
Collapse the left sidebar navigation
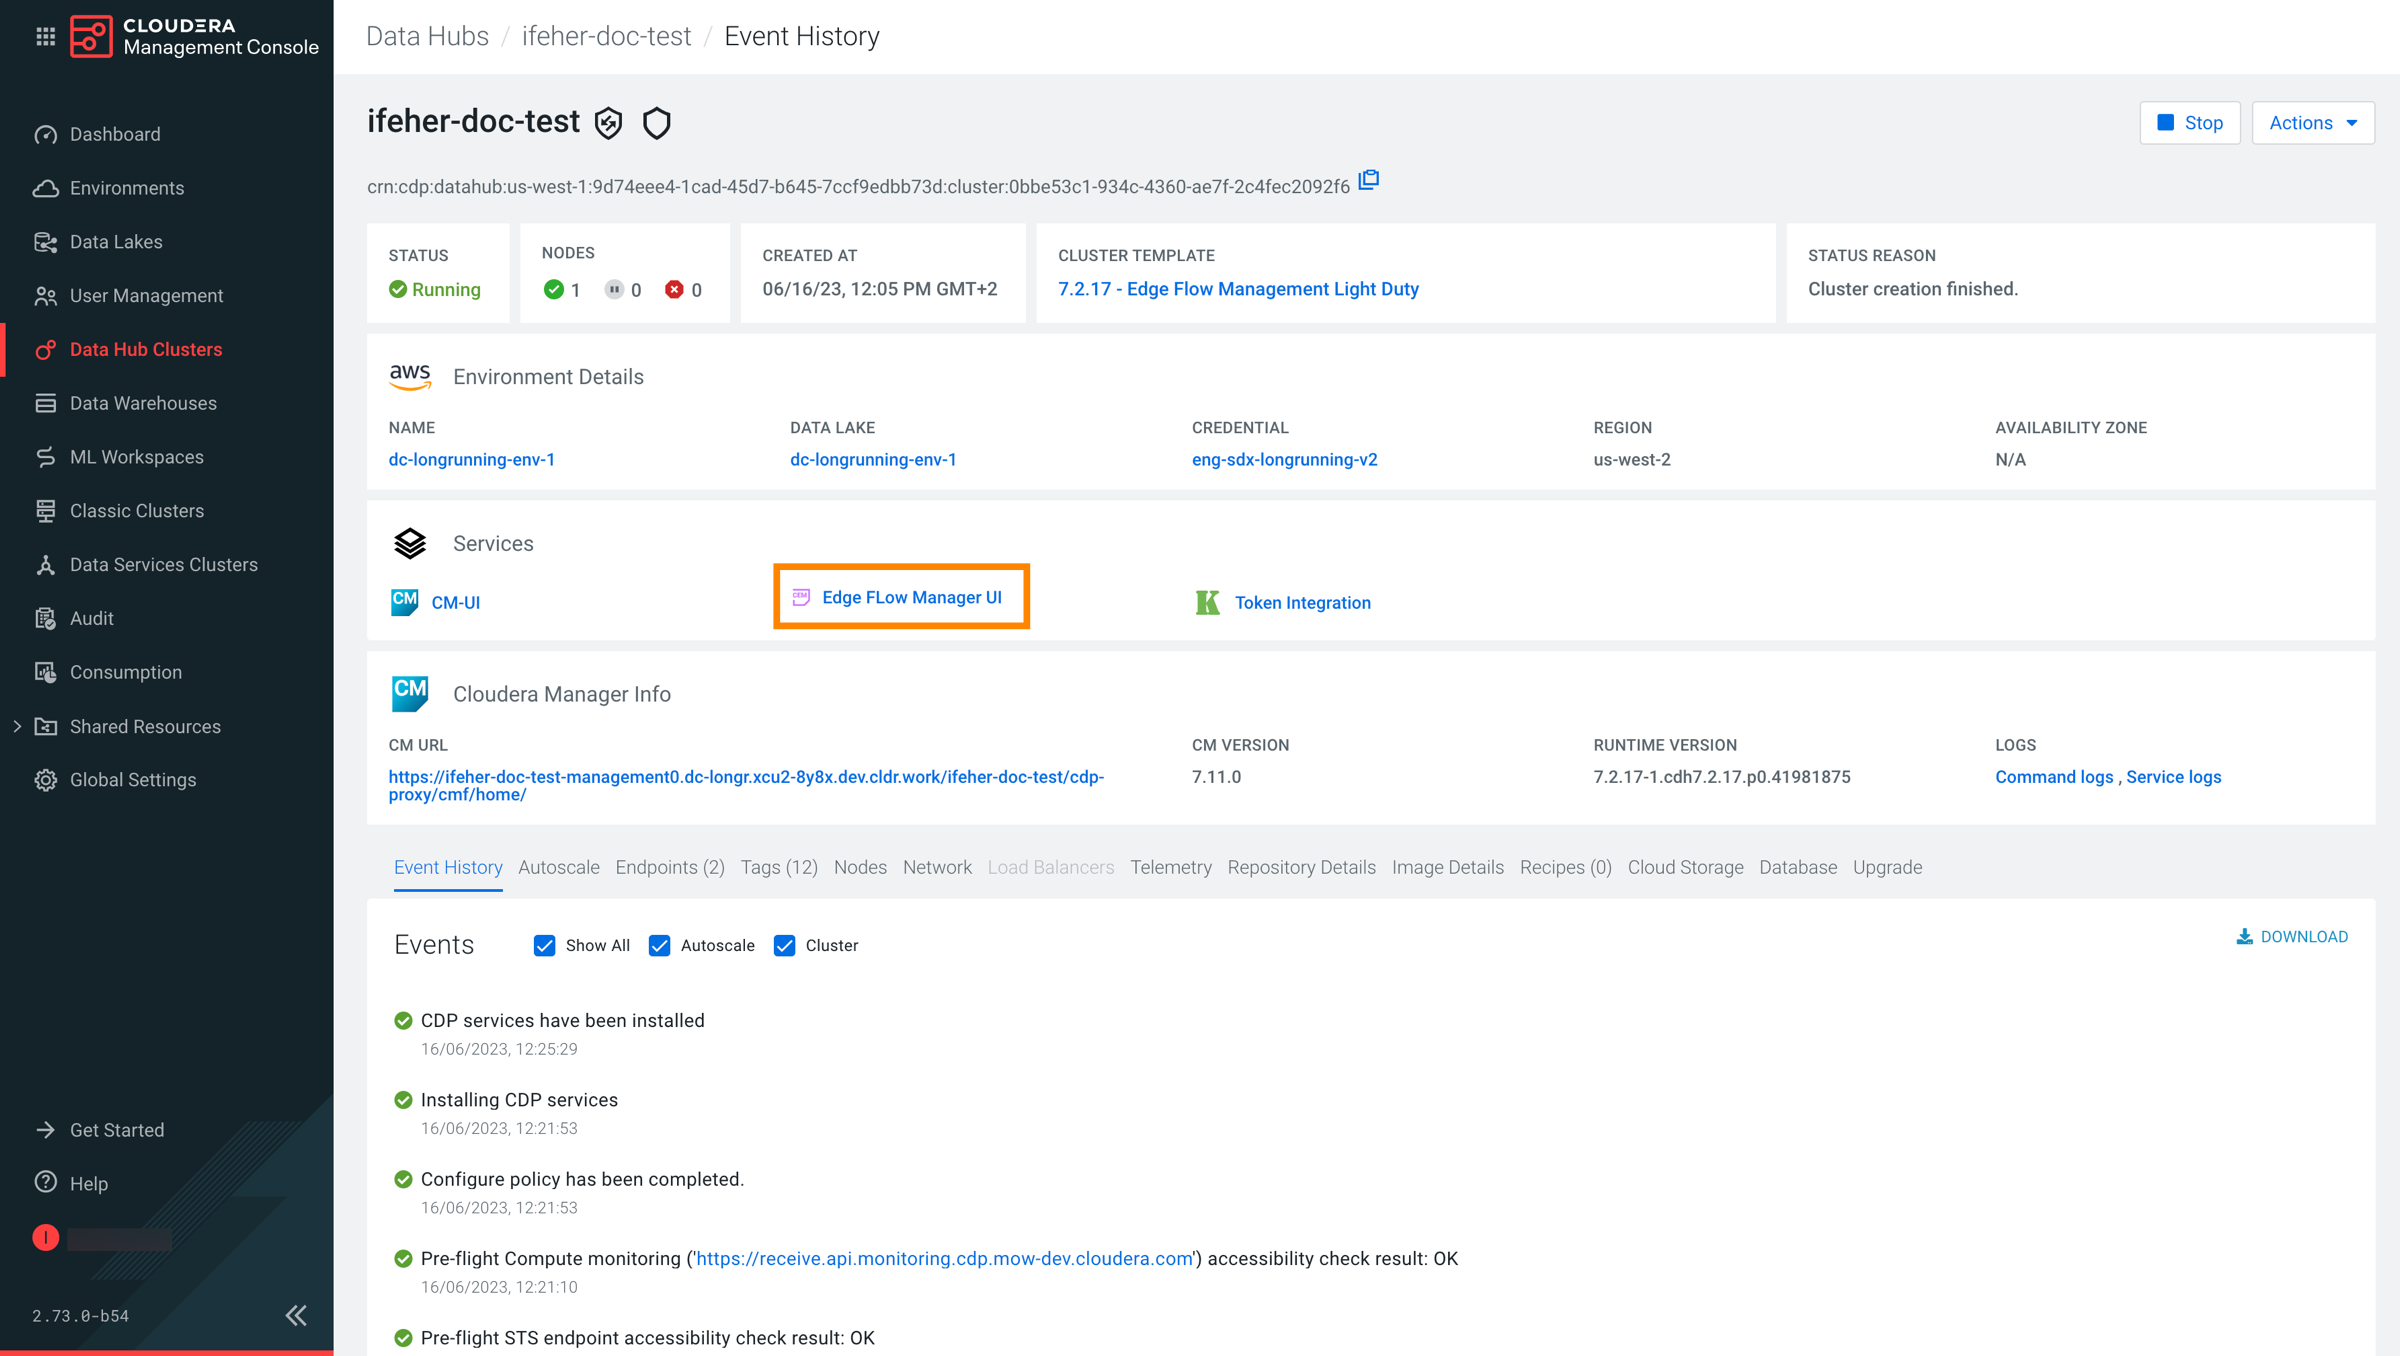[x=296, y=1315]
